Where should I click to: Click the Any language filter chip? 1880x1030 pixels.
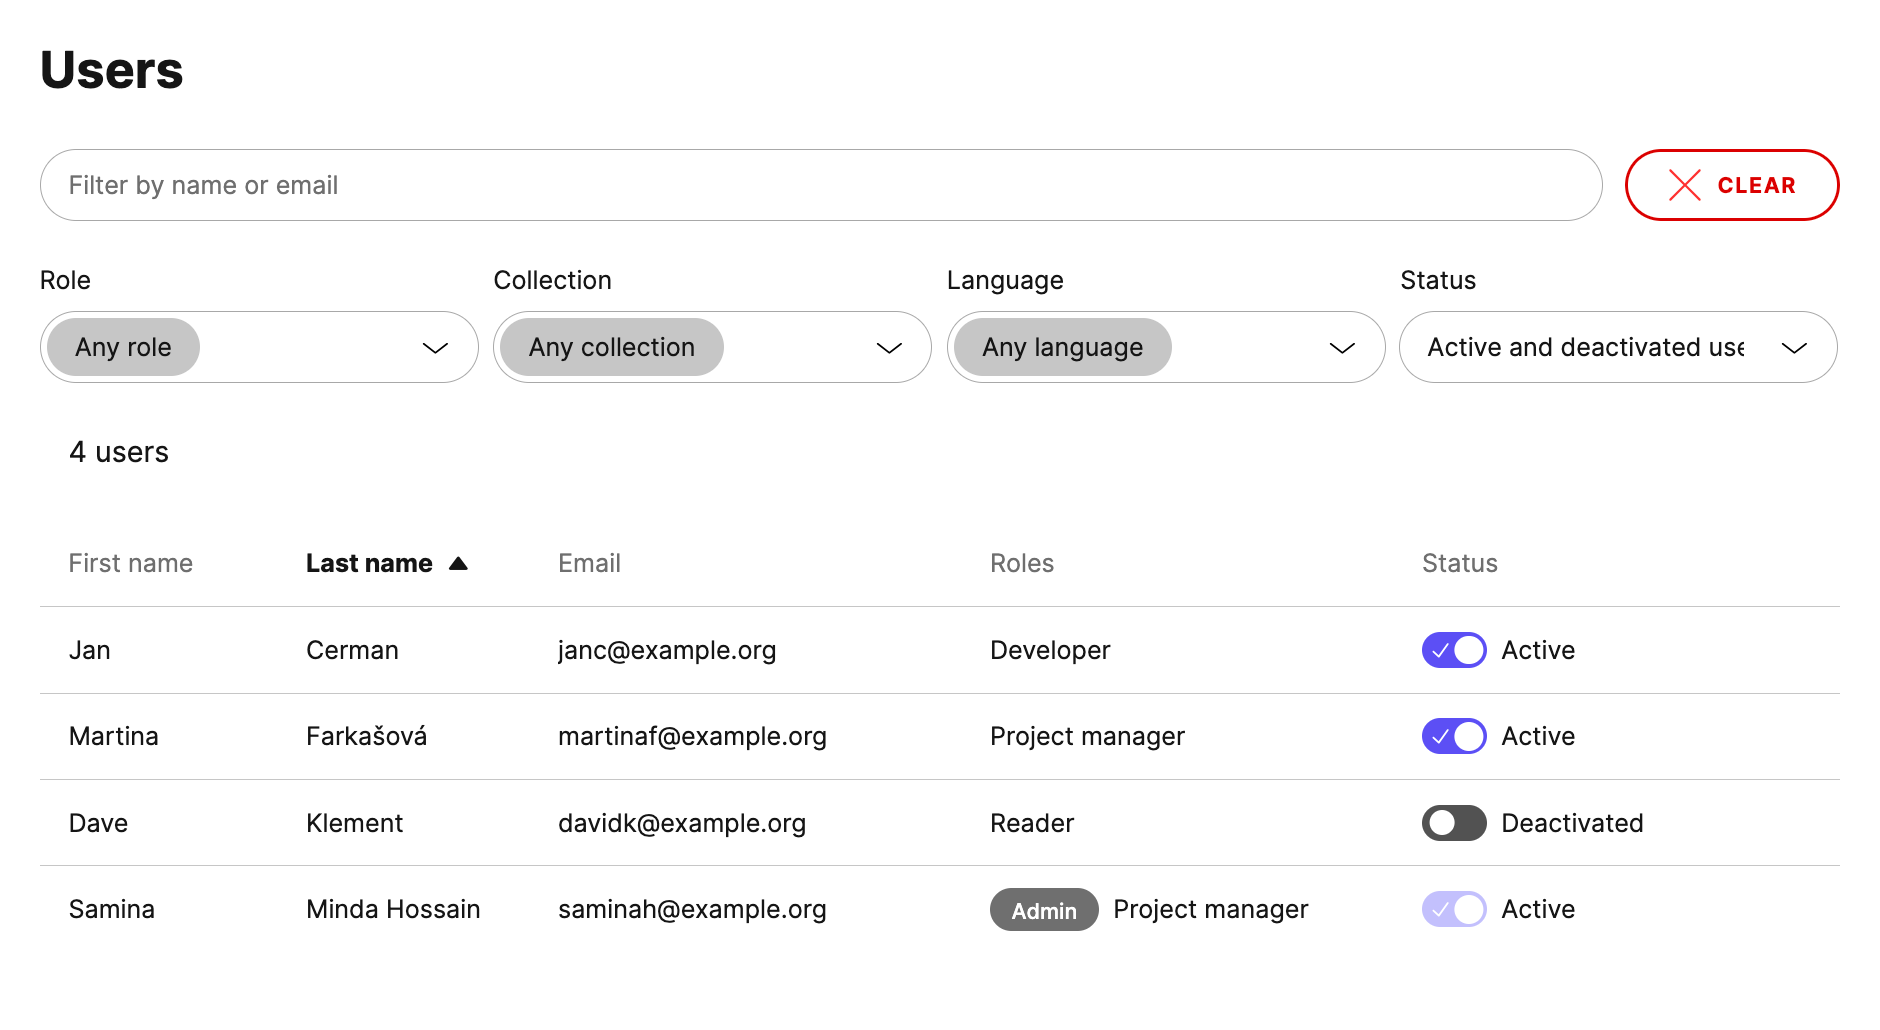1063,347
